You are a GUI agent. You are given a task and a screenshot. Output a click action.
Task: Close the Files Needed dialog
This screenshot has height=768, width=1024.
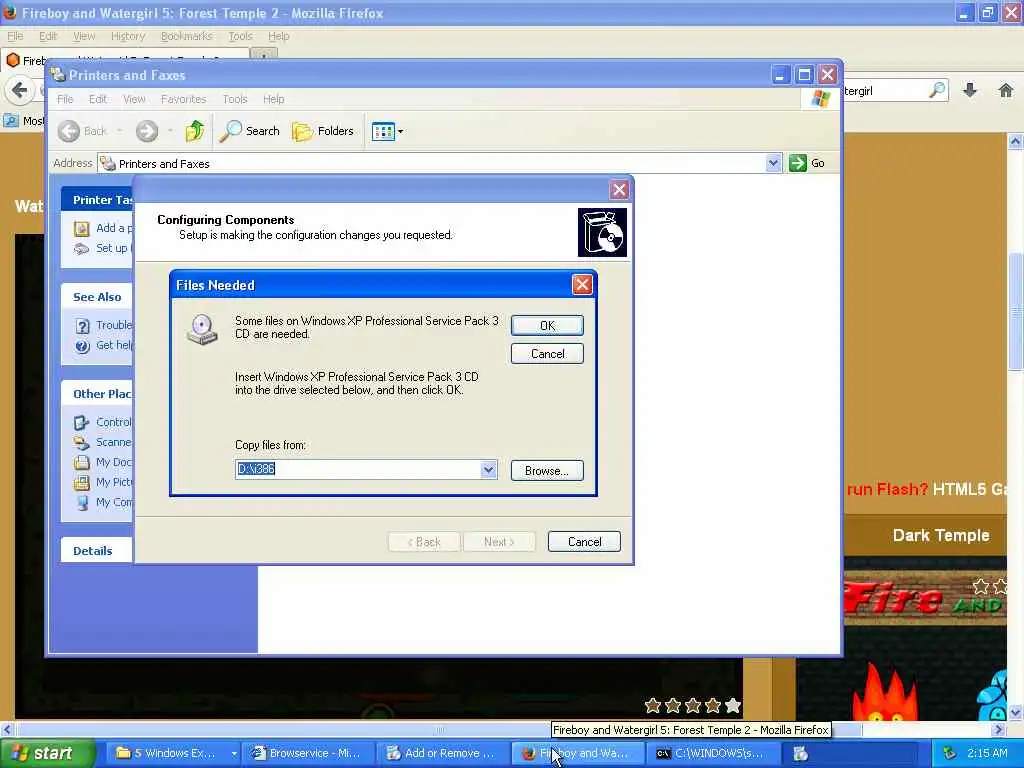581,284
